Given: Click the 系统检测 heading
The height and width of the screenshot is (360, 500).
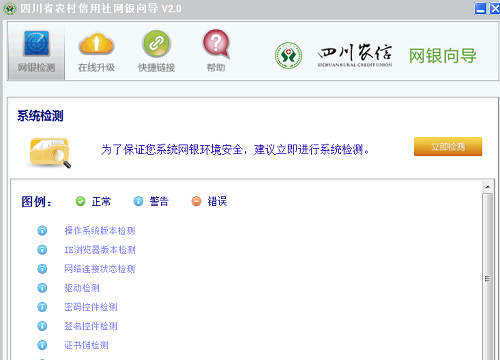Looking at the screenshot, I should (x=40, y=116).
